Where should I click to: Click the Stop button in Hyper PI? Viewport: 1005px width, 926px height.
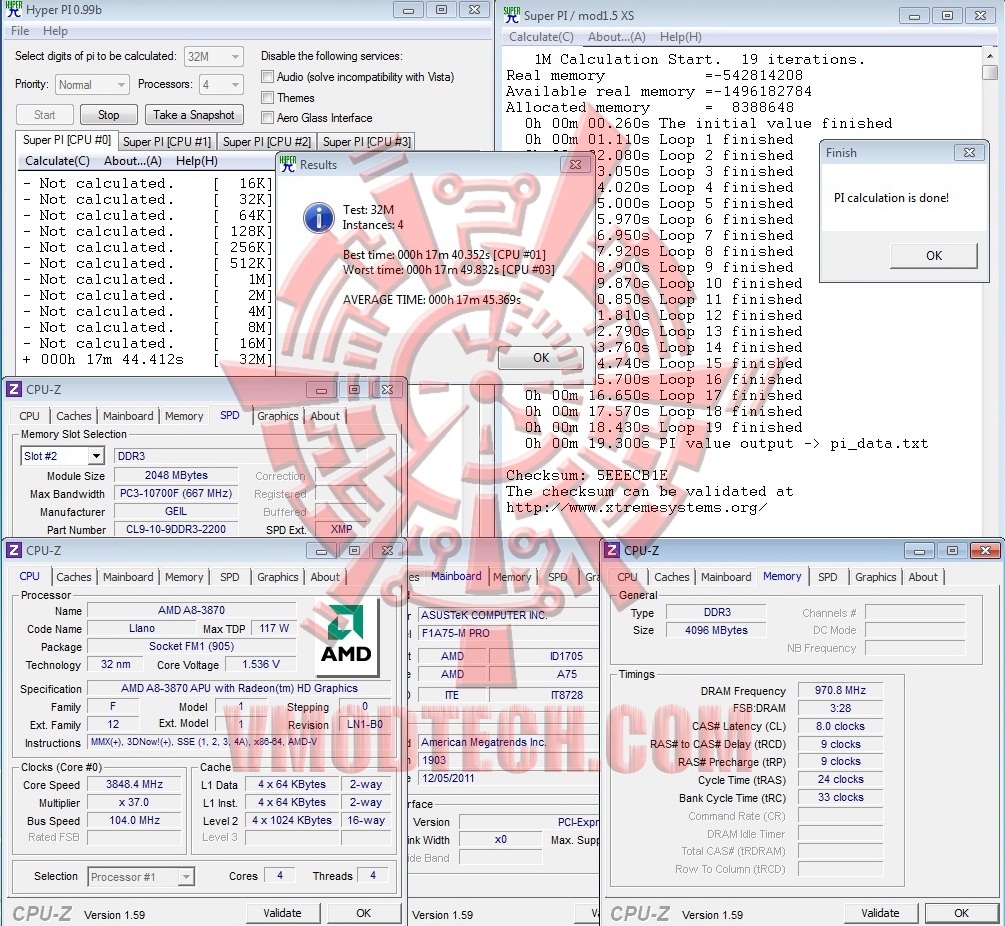point(108,115)
